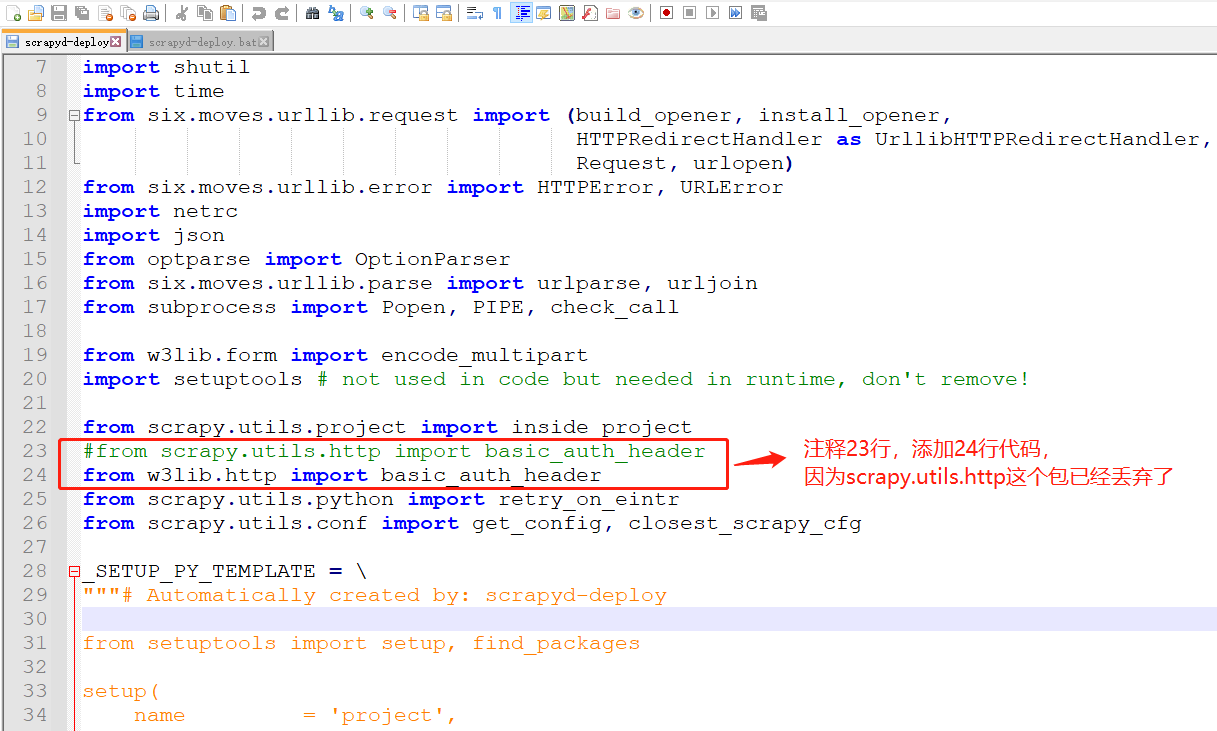Viewport: 1217px width, 731px height.
Task: Stop macro recording
Action: tap(689, 14)
